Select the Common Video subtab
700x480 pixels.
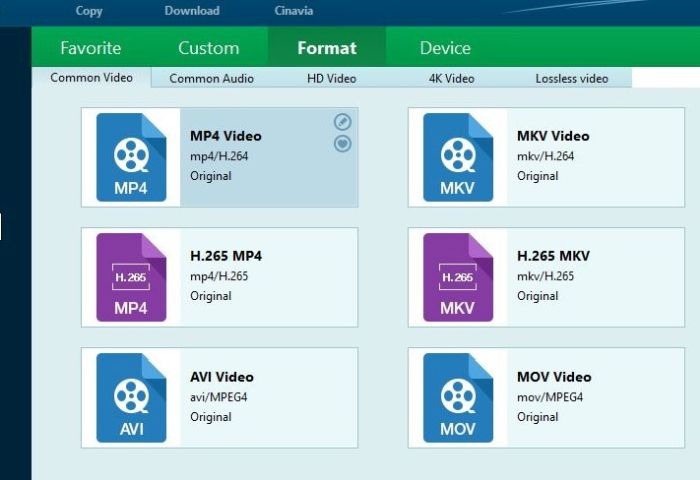[91, 78]
